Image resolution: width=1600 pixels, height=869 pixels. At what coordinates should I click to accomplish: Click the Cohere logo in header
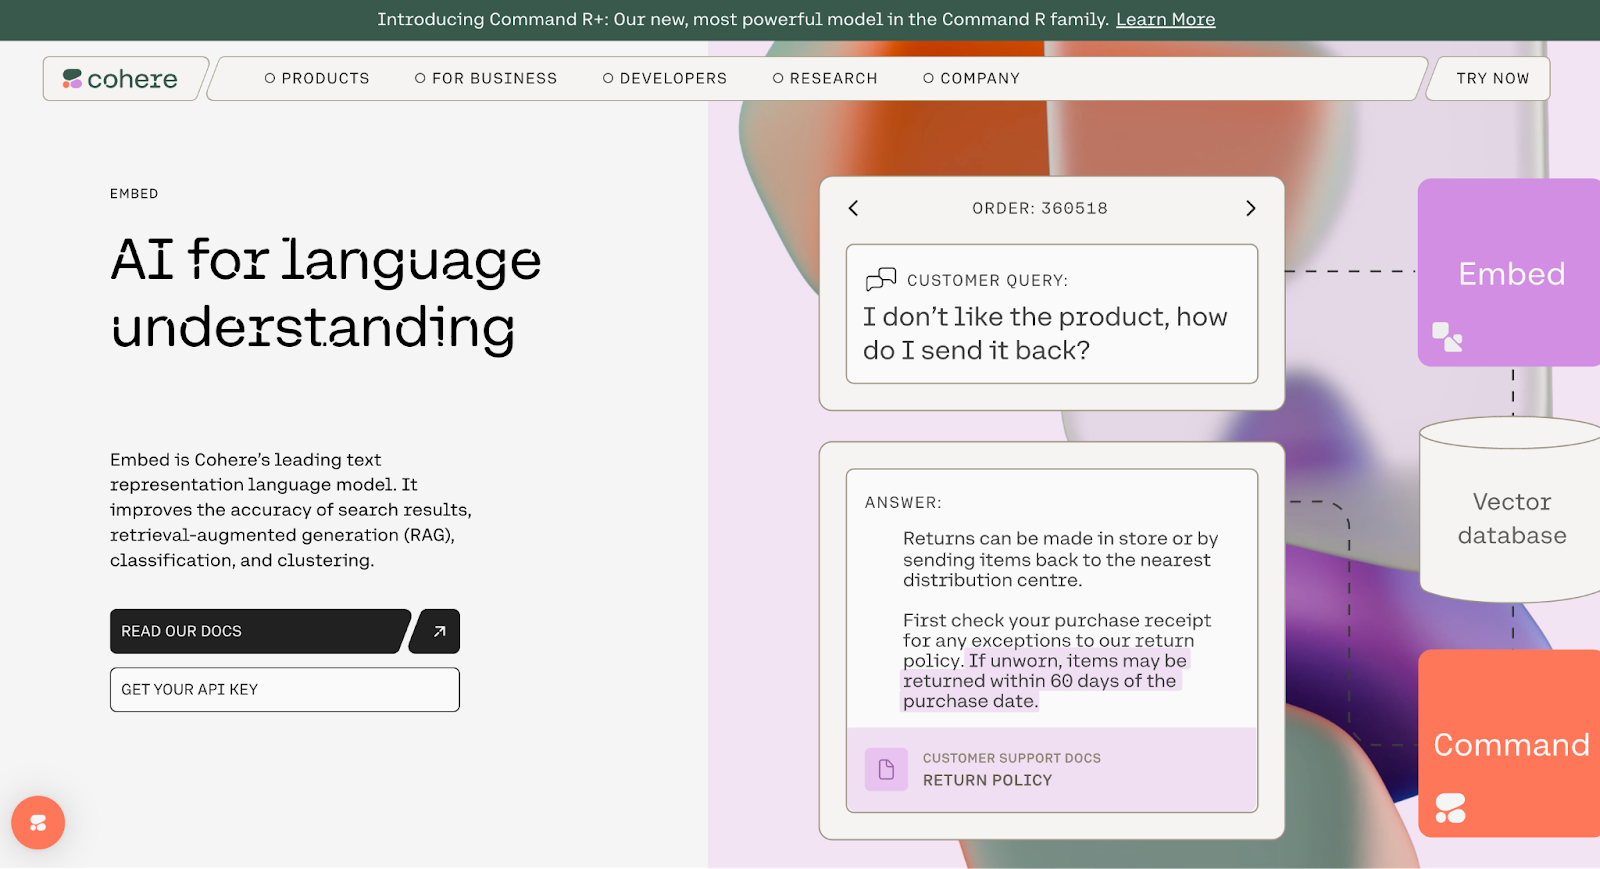(x=120, y=79)
